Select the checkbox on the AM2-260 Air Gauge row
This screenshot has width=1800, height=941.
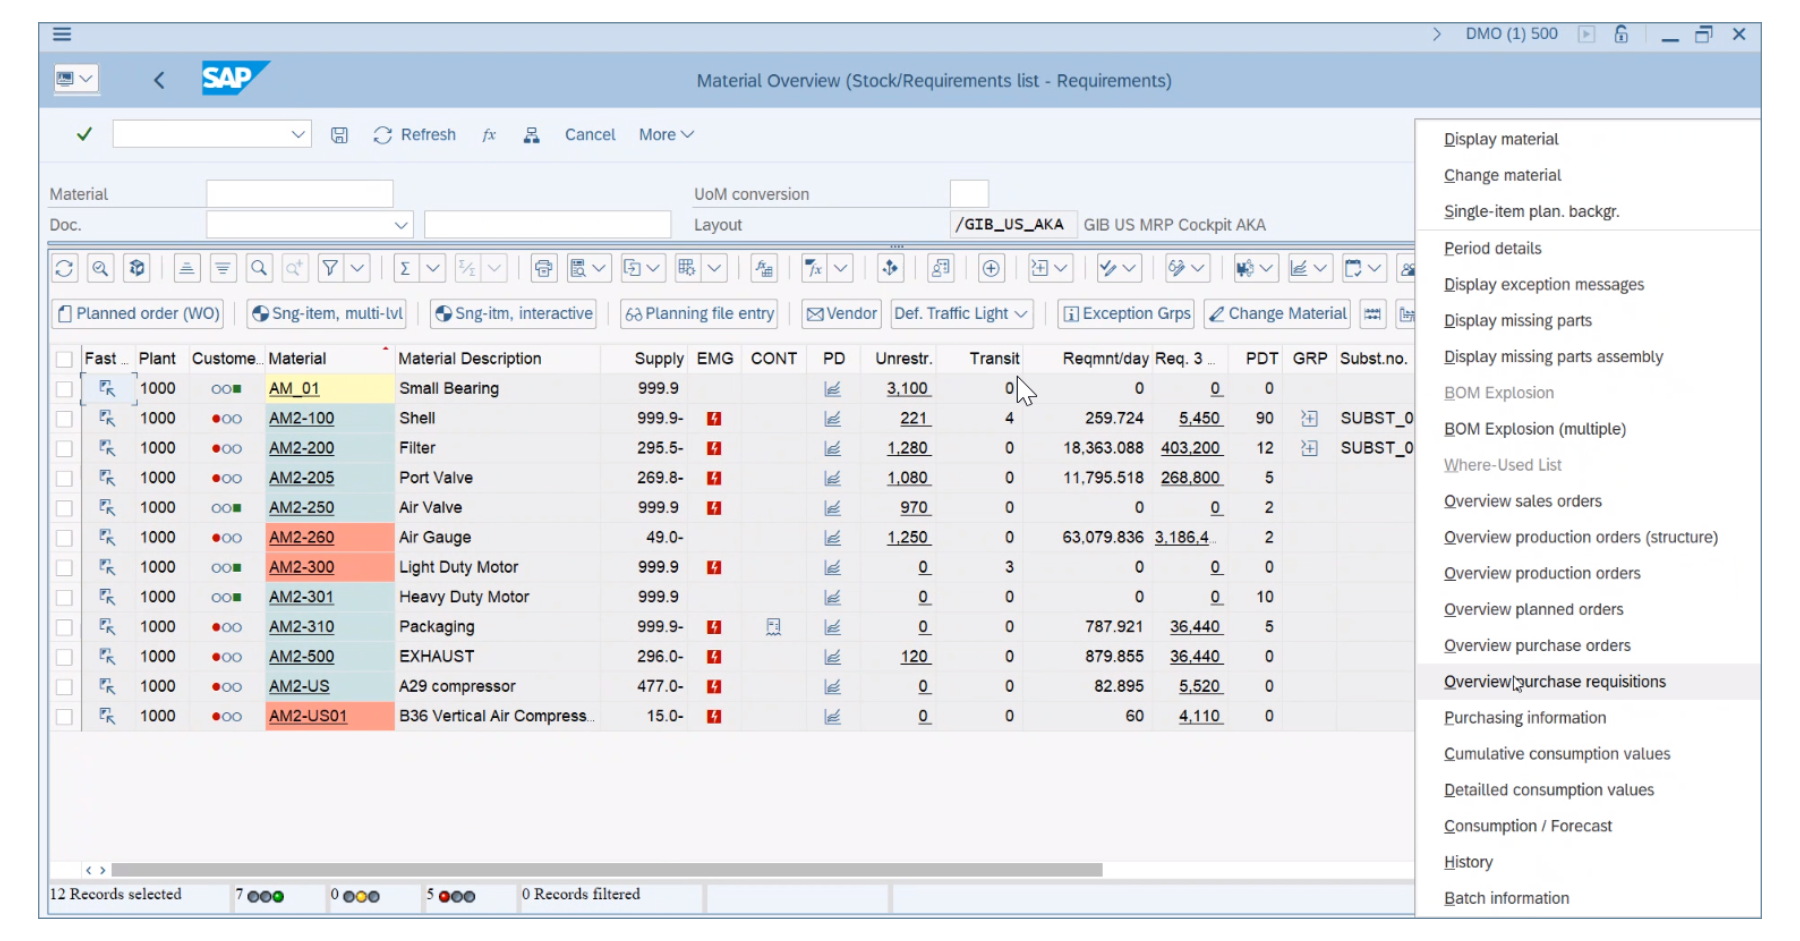click(64, 537)
